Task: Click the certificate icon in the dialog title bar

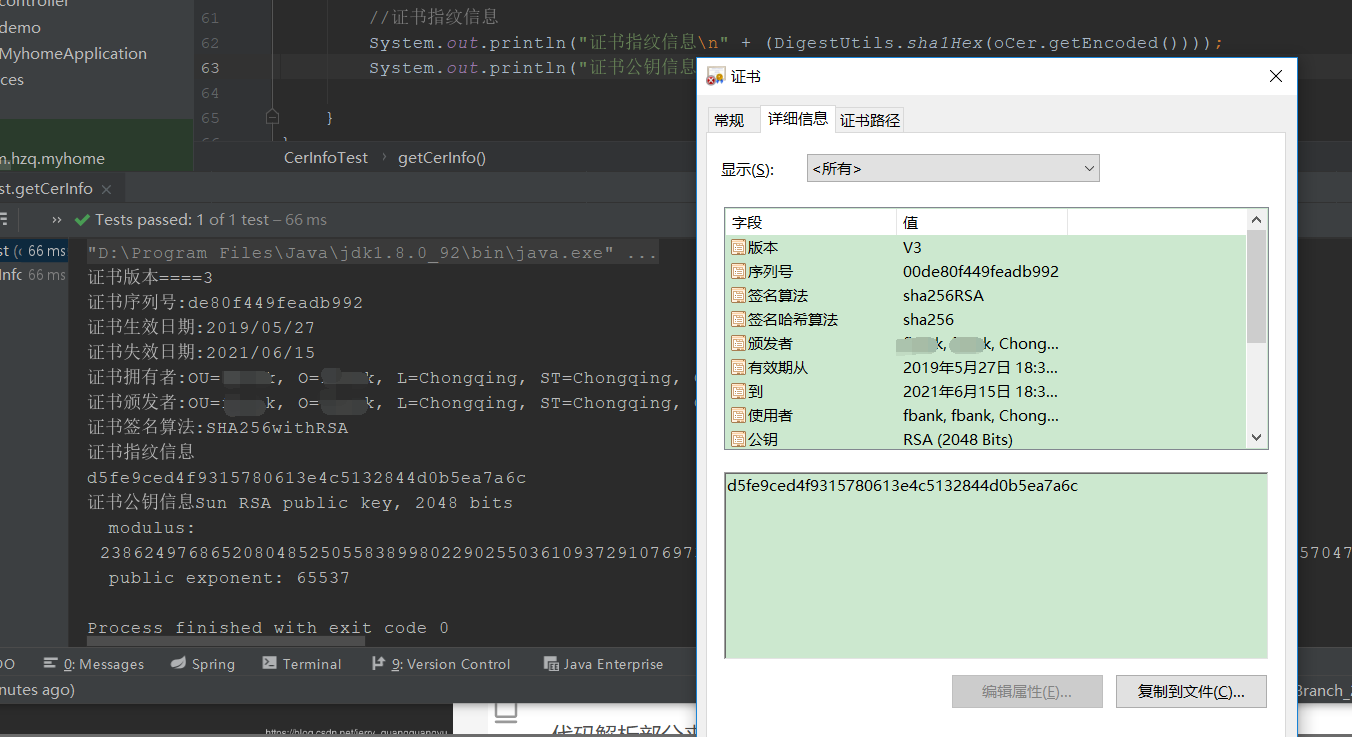Action: [x=715, y=75]
